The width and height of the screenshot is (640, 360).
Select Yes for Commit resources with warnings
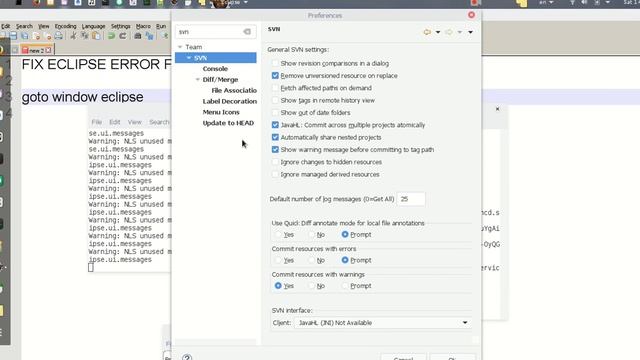278,286
